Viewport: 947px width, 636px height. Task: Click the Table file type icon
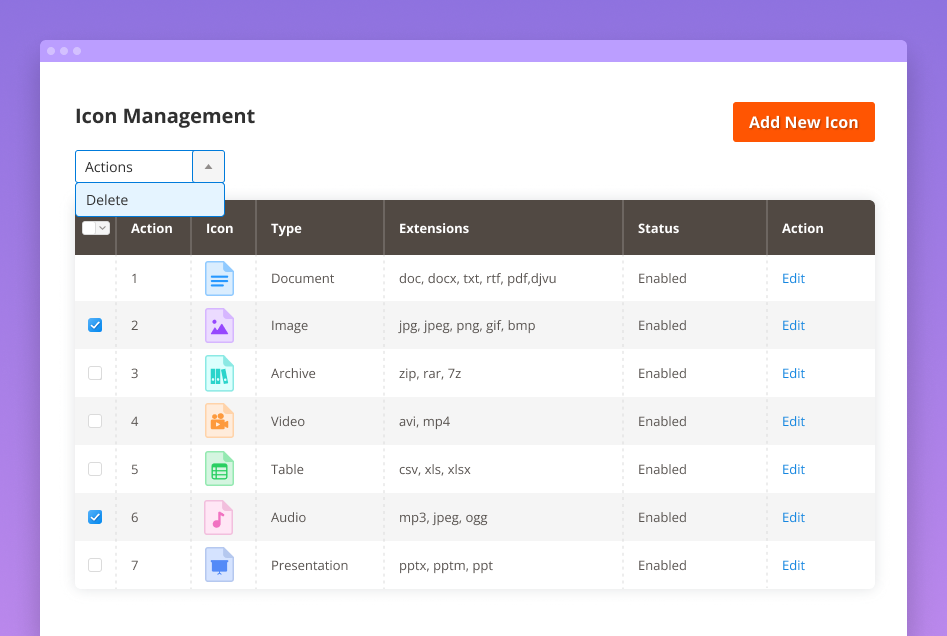coord(220,469)
